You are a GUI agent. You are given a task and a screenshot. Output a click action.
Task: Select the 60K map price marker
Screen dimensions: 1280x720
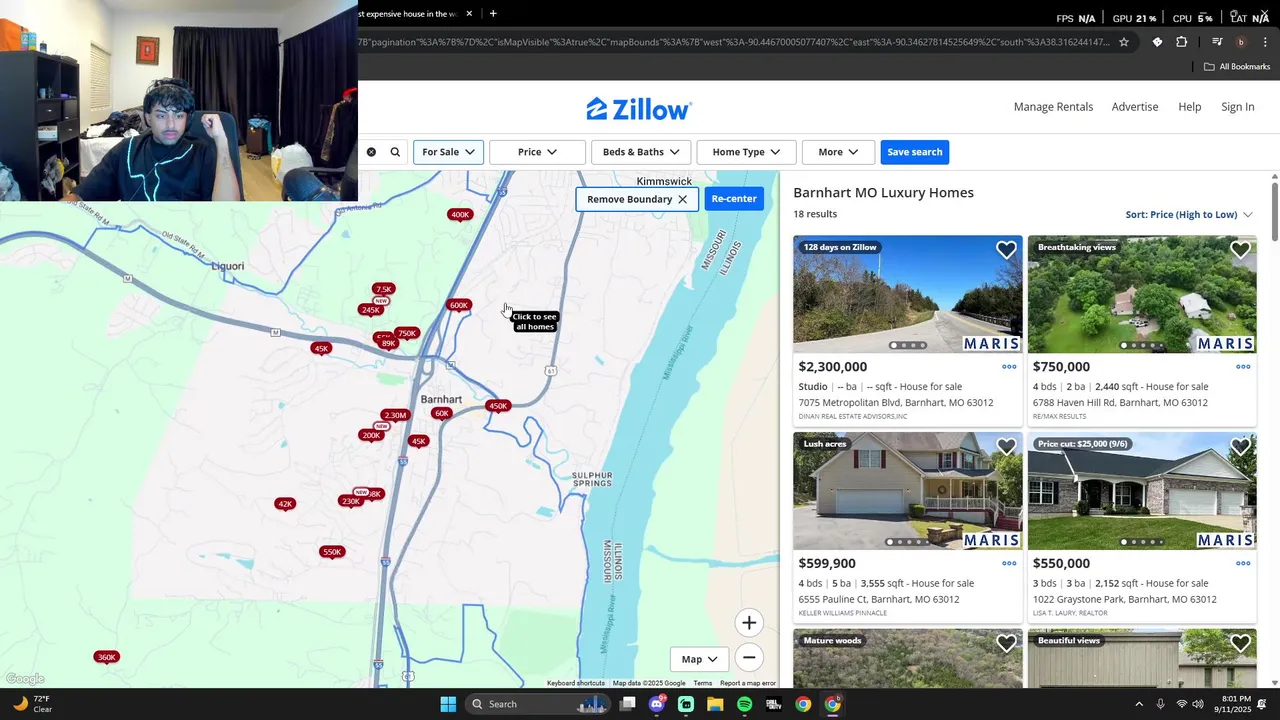pos(441,413)
